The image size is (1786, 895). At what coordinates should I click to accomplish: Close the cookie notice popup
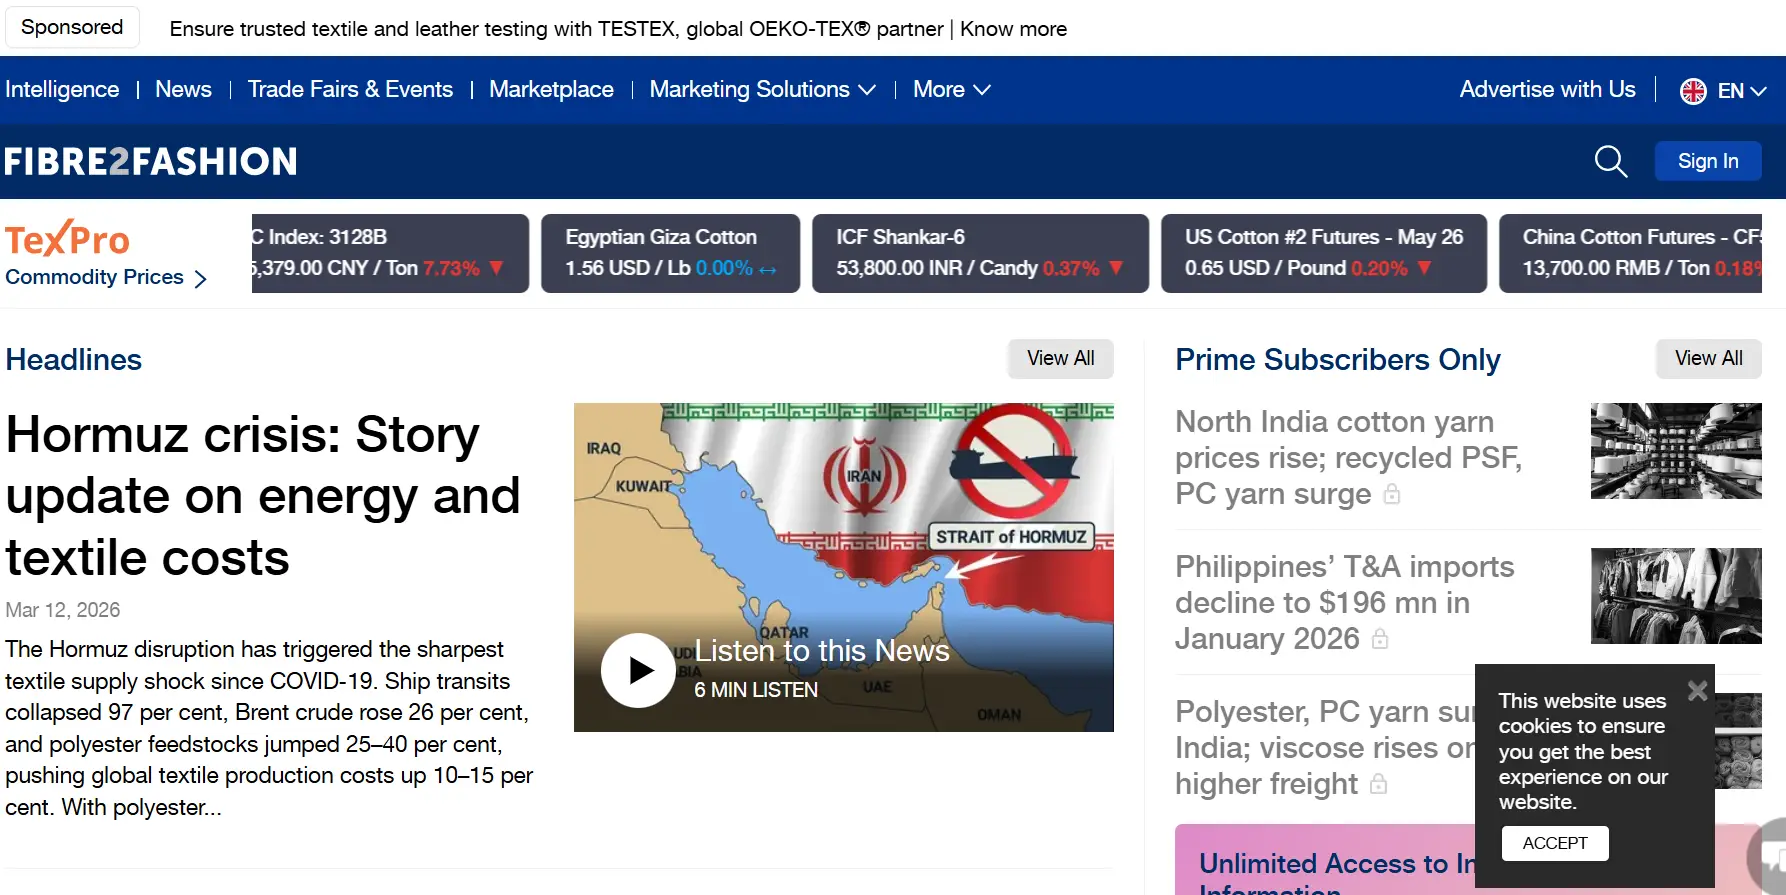1697,690
